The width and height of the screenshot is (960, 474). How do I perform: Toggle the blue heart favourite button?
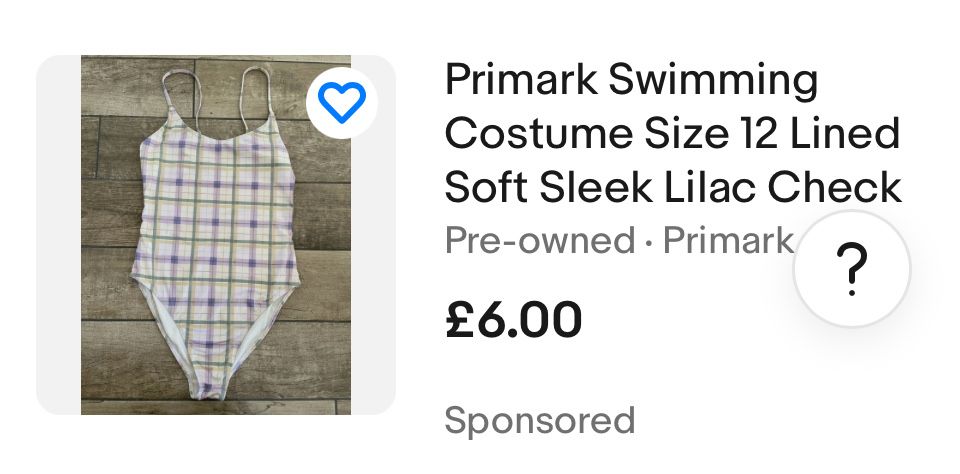coord(342,102)
